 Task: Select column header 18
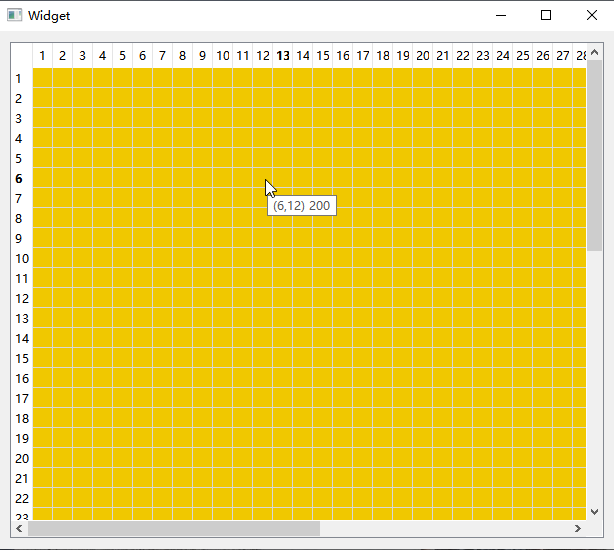[x=383, y=56]
